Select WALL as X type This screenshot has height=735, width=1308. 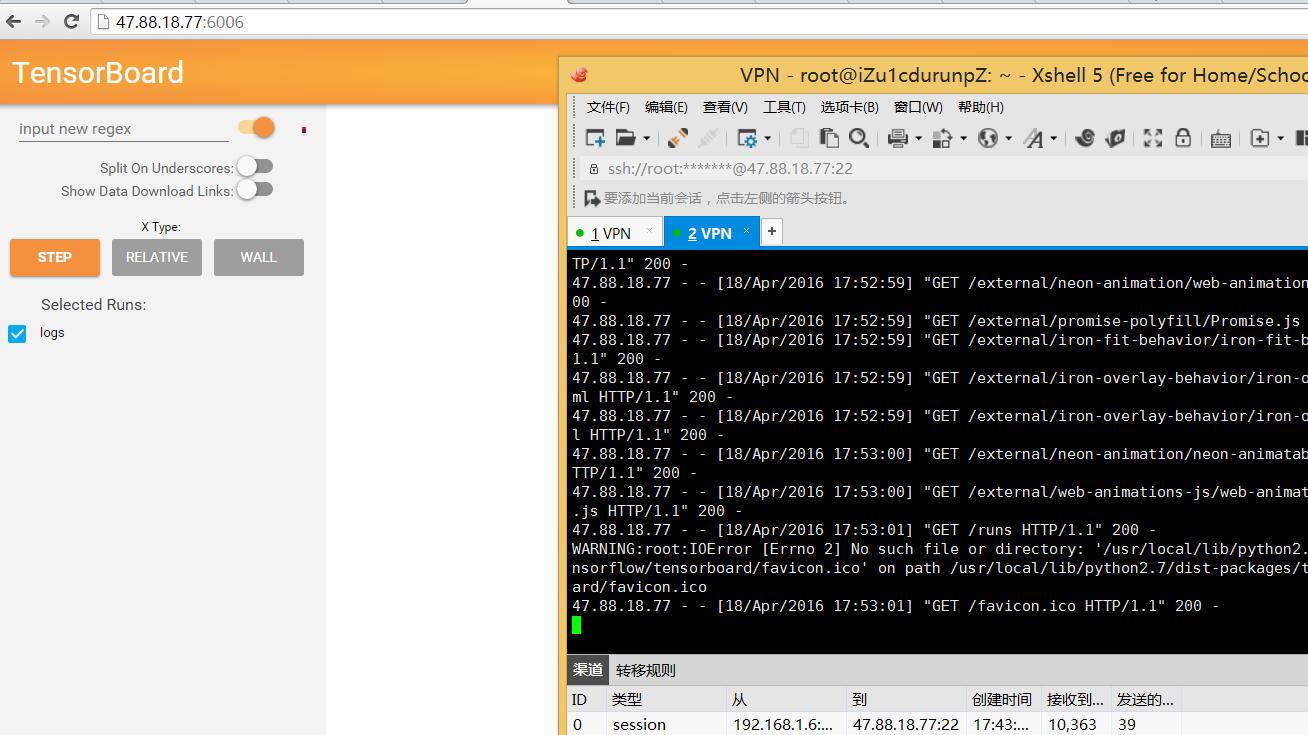tap(259, 257)
